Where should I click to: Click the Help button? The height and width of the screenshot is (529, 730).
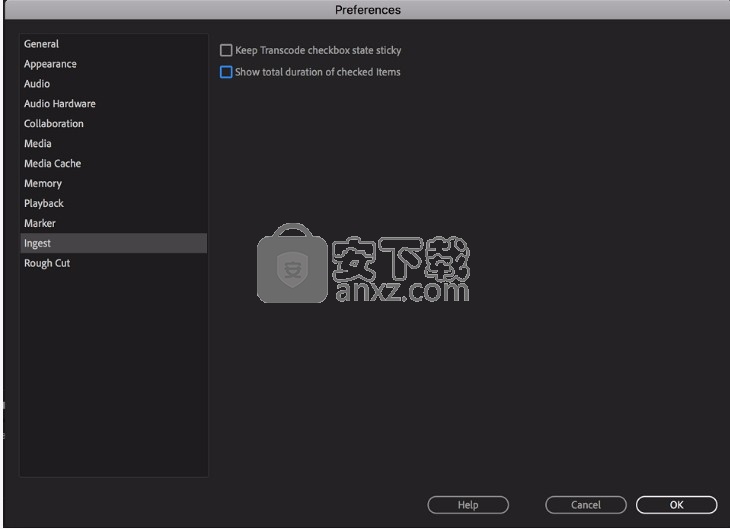[x=468, y=505]
